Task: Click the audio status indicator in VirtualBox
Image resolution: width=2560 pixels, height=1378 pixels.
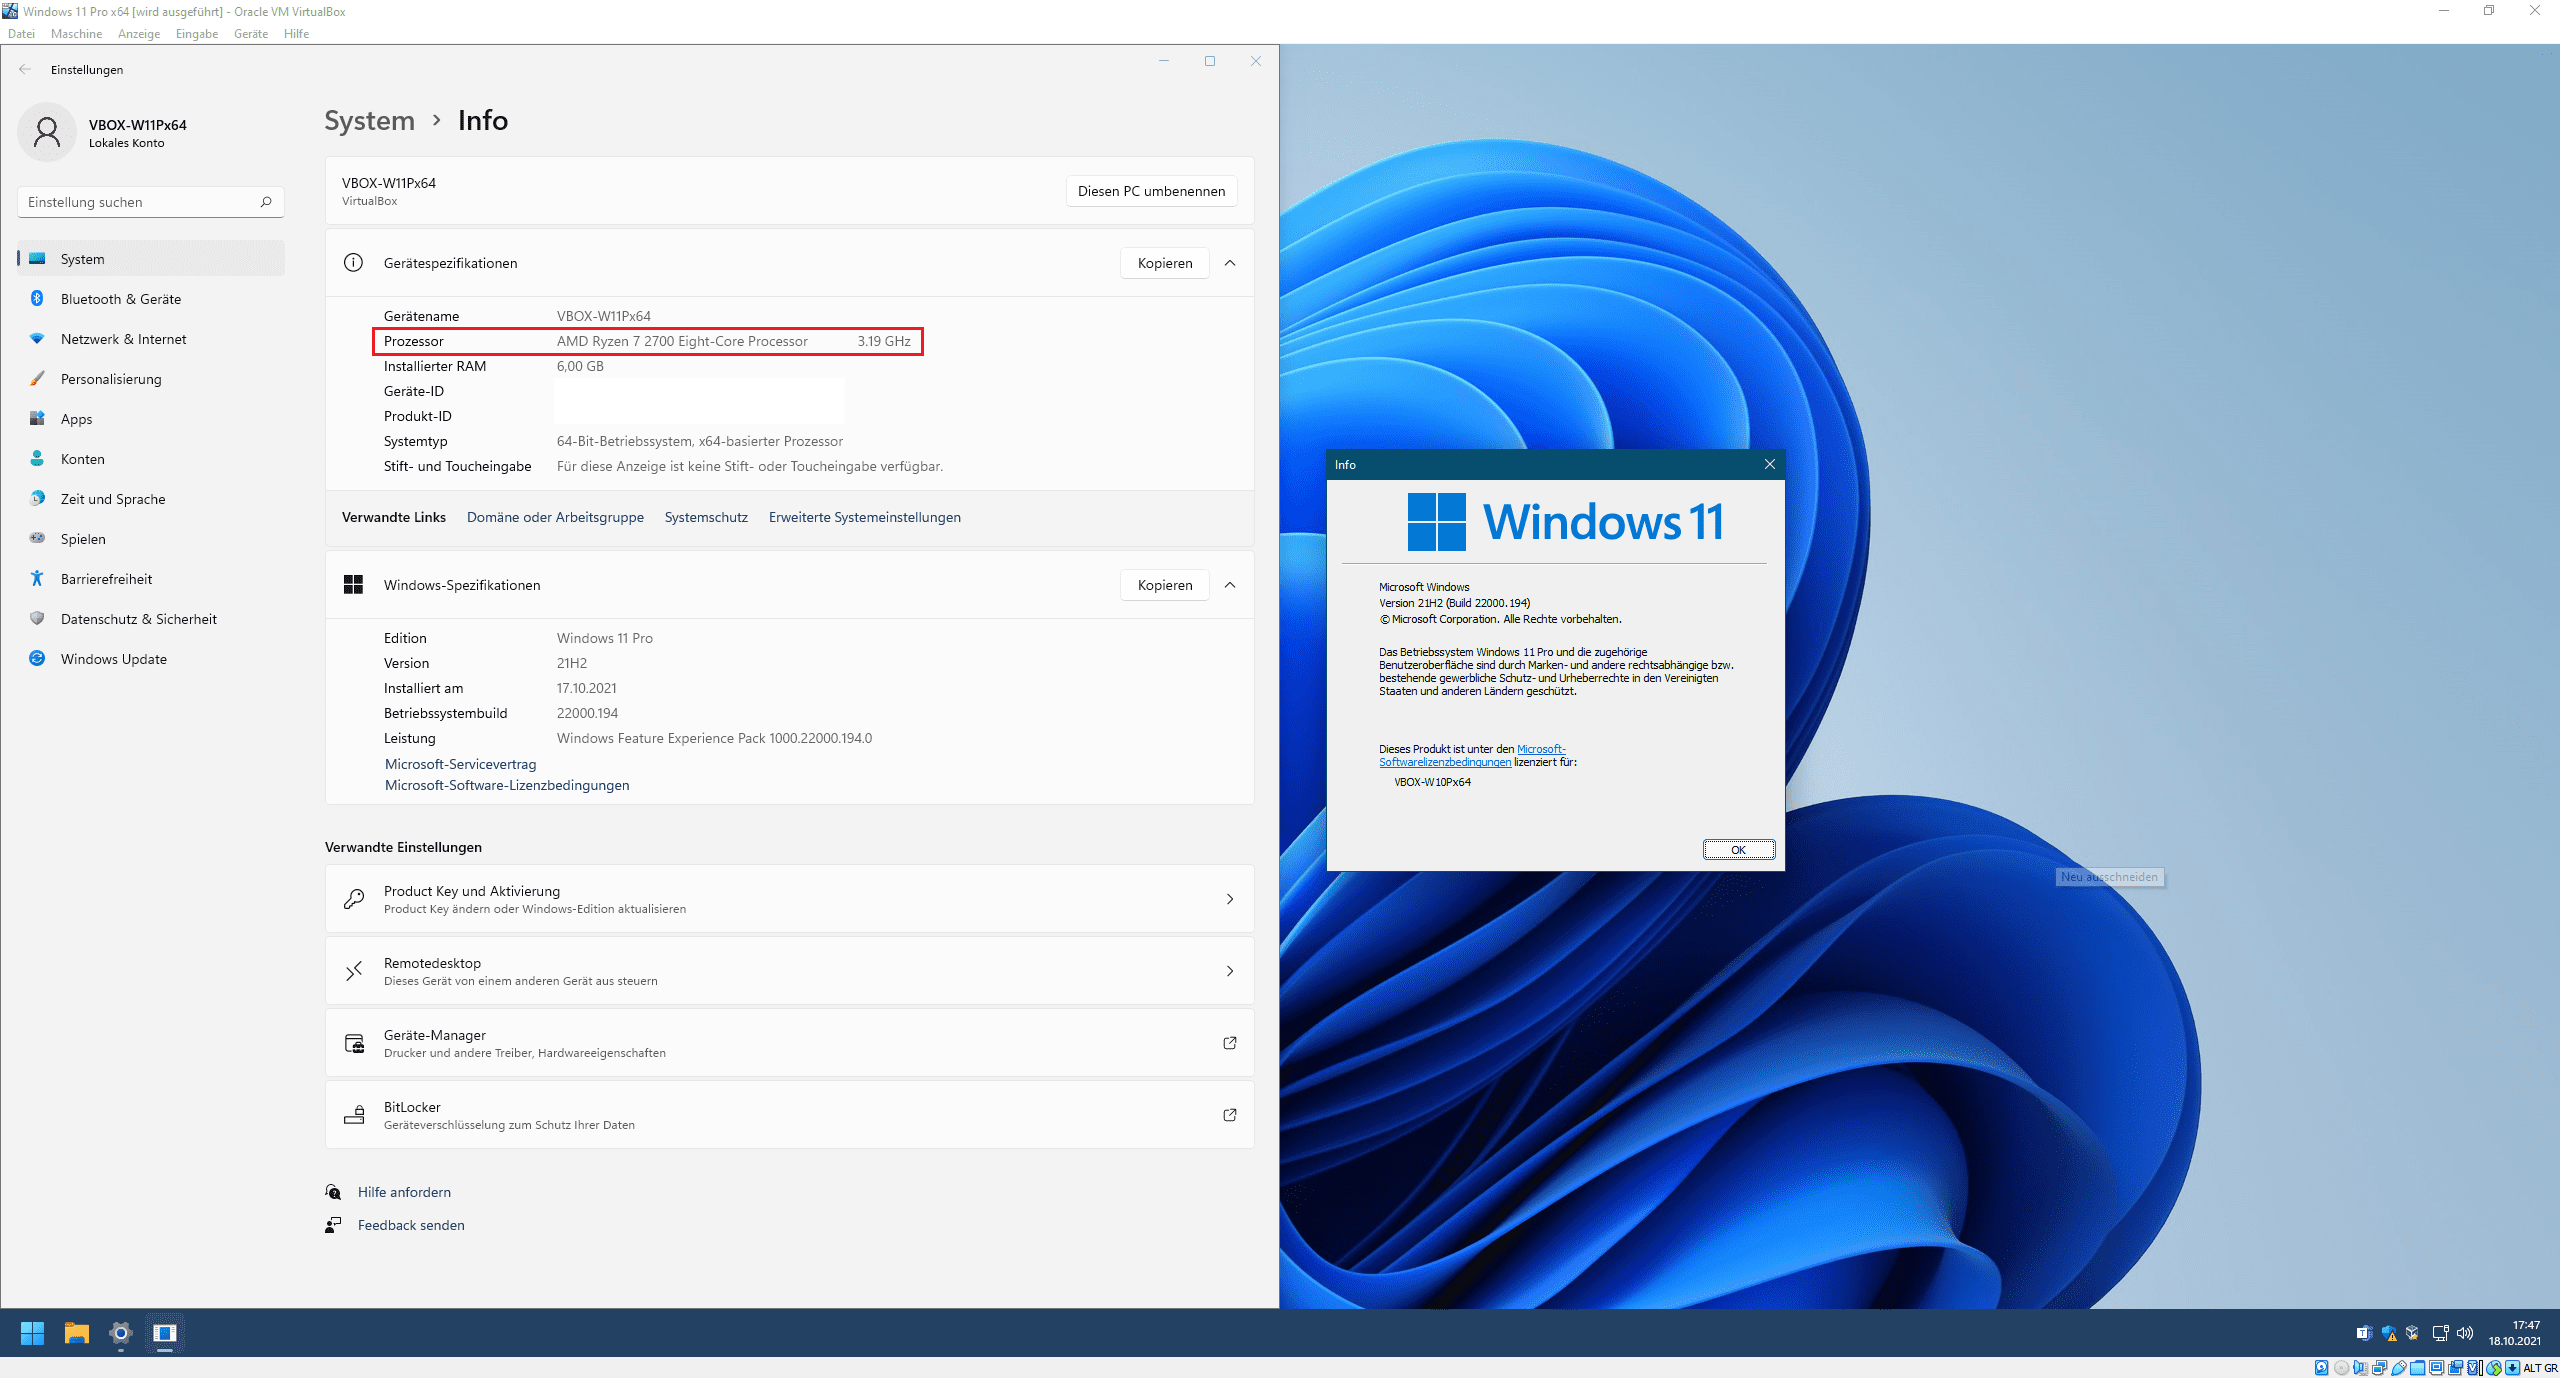Action: (2360, 1367)
